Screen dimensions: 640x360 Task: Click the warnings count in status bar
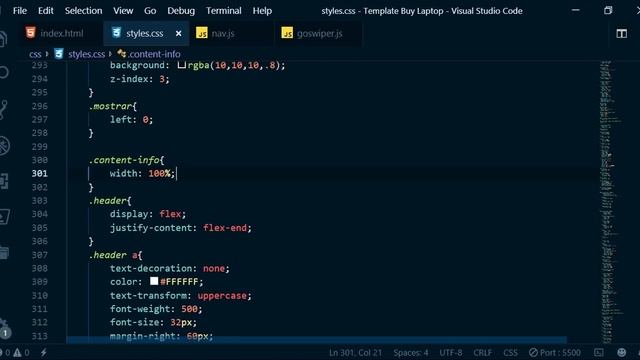22,353
